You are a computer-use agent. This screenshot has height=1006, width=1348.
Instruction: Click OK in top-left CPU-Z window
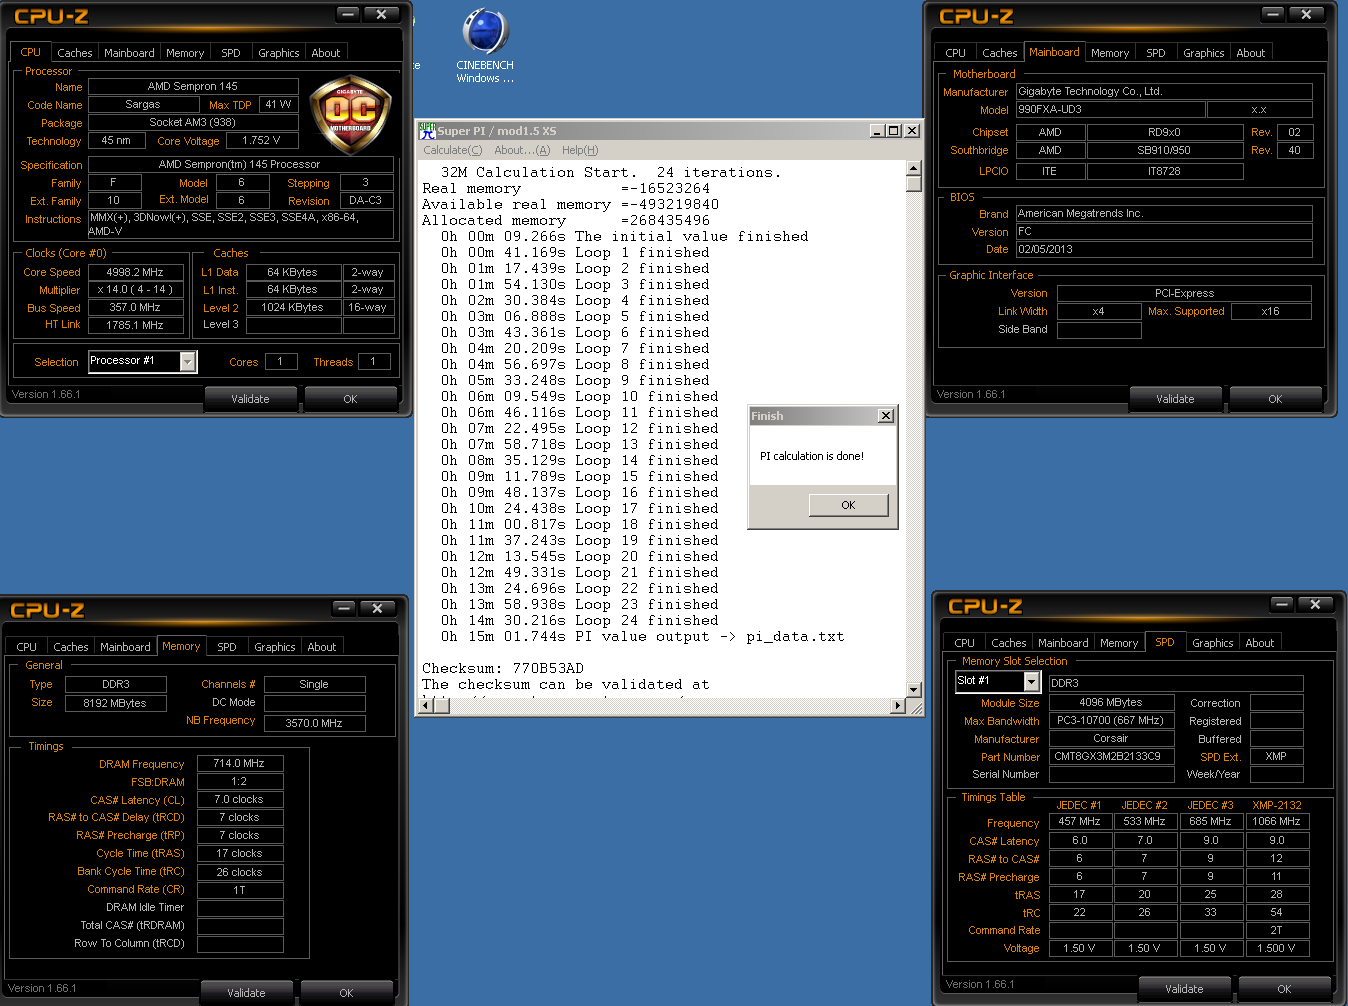pos(350,399)
